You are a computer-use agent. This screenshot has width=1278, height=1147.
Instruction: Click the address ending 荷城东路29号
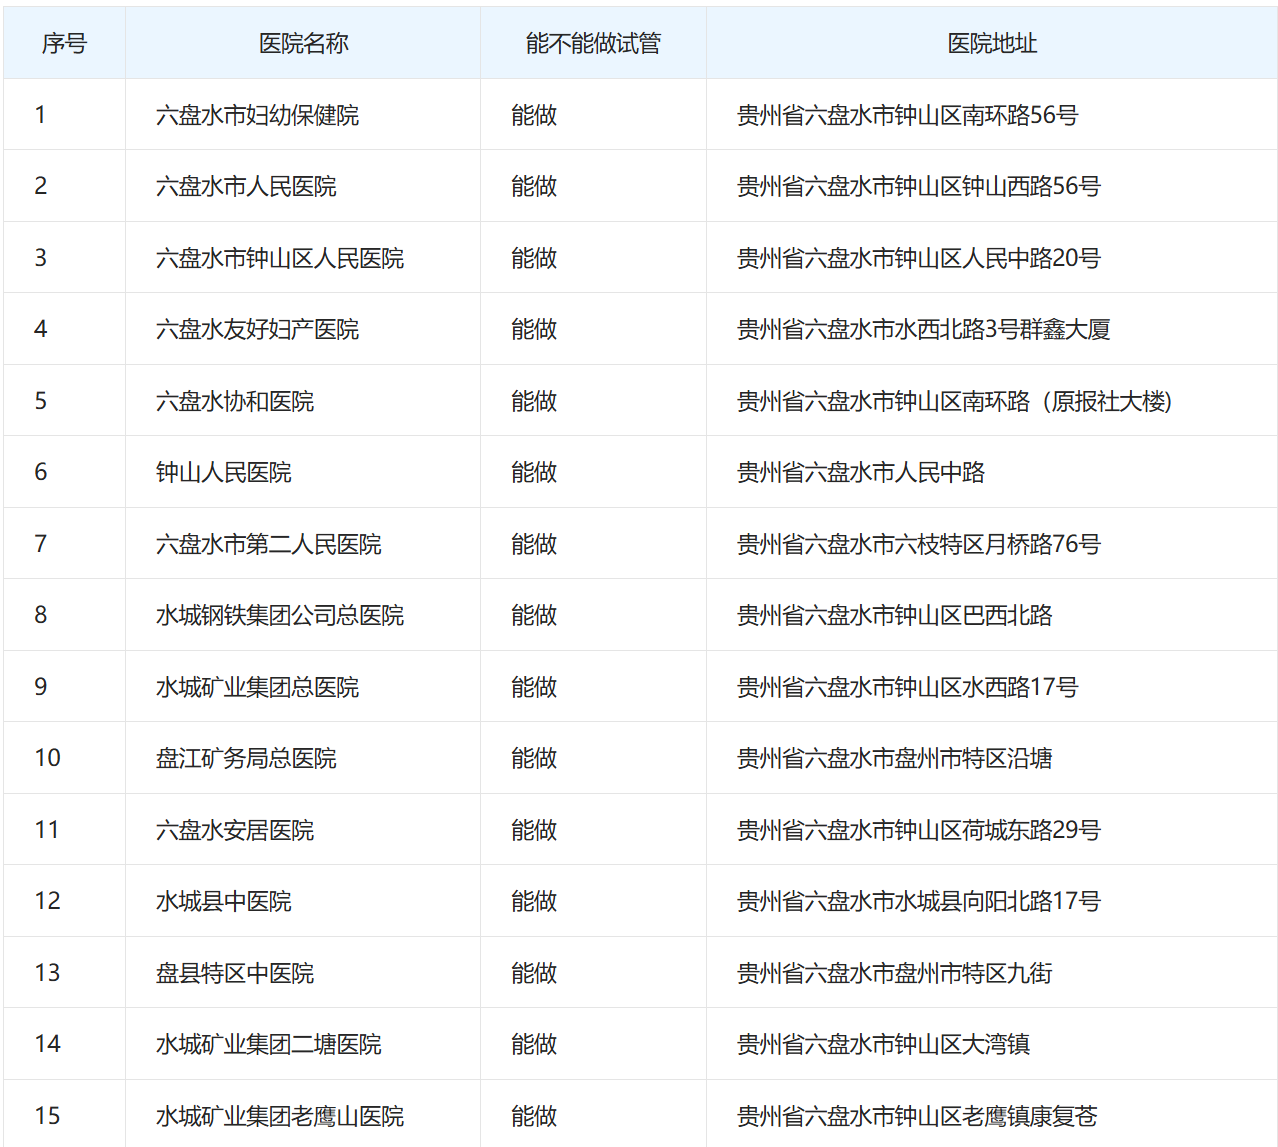(x=918, y=830)
